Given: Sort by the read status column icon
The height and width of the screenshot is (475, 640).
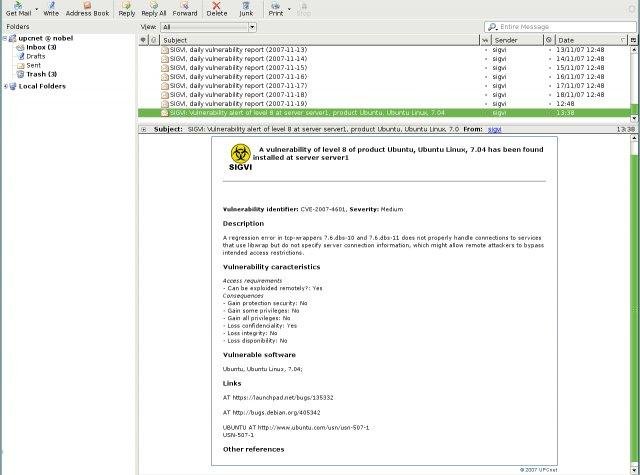Looking at the screenshot, I should click(x=485, y=40).
